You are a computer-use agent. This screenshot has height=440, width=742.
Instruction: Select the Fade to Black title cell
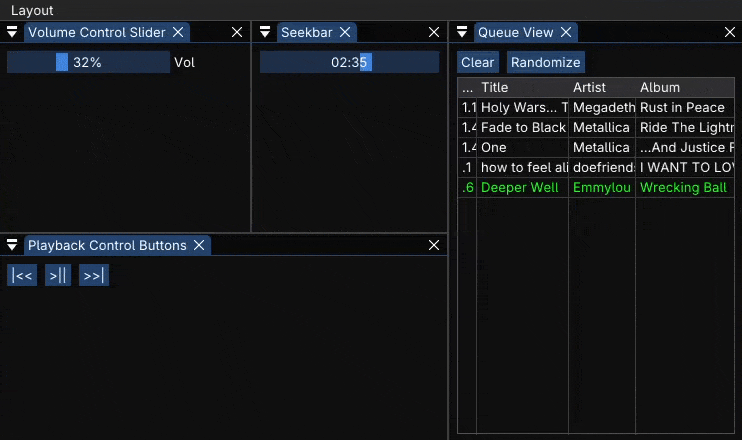(x=522, y=127)
